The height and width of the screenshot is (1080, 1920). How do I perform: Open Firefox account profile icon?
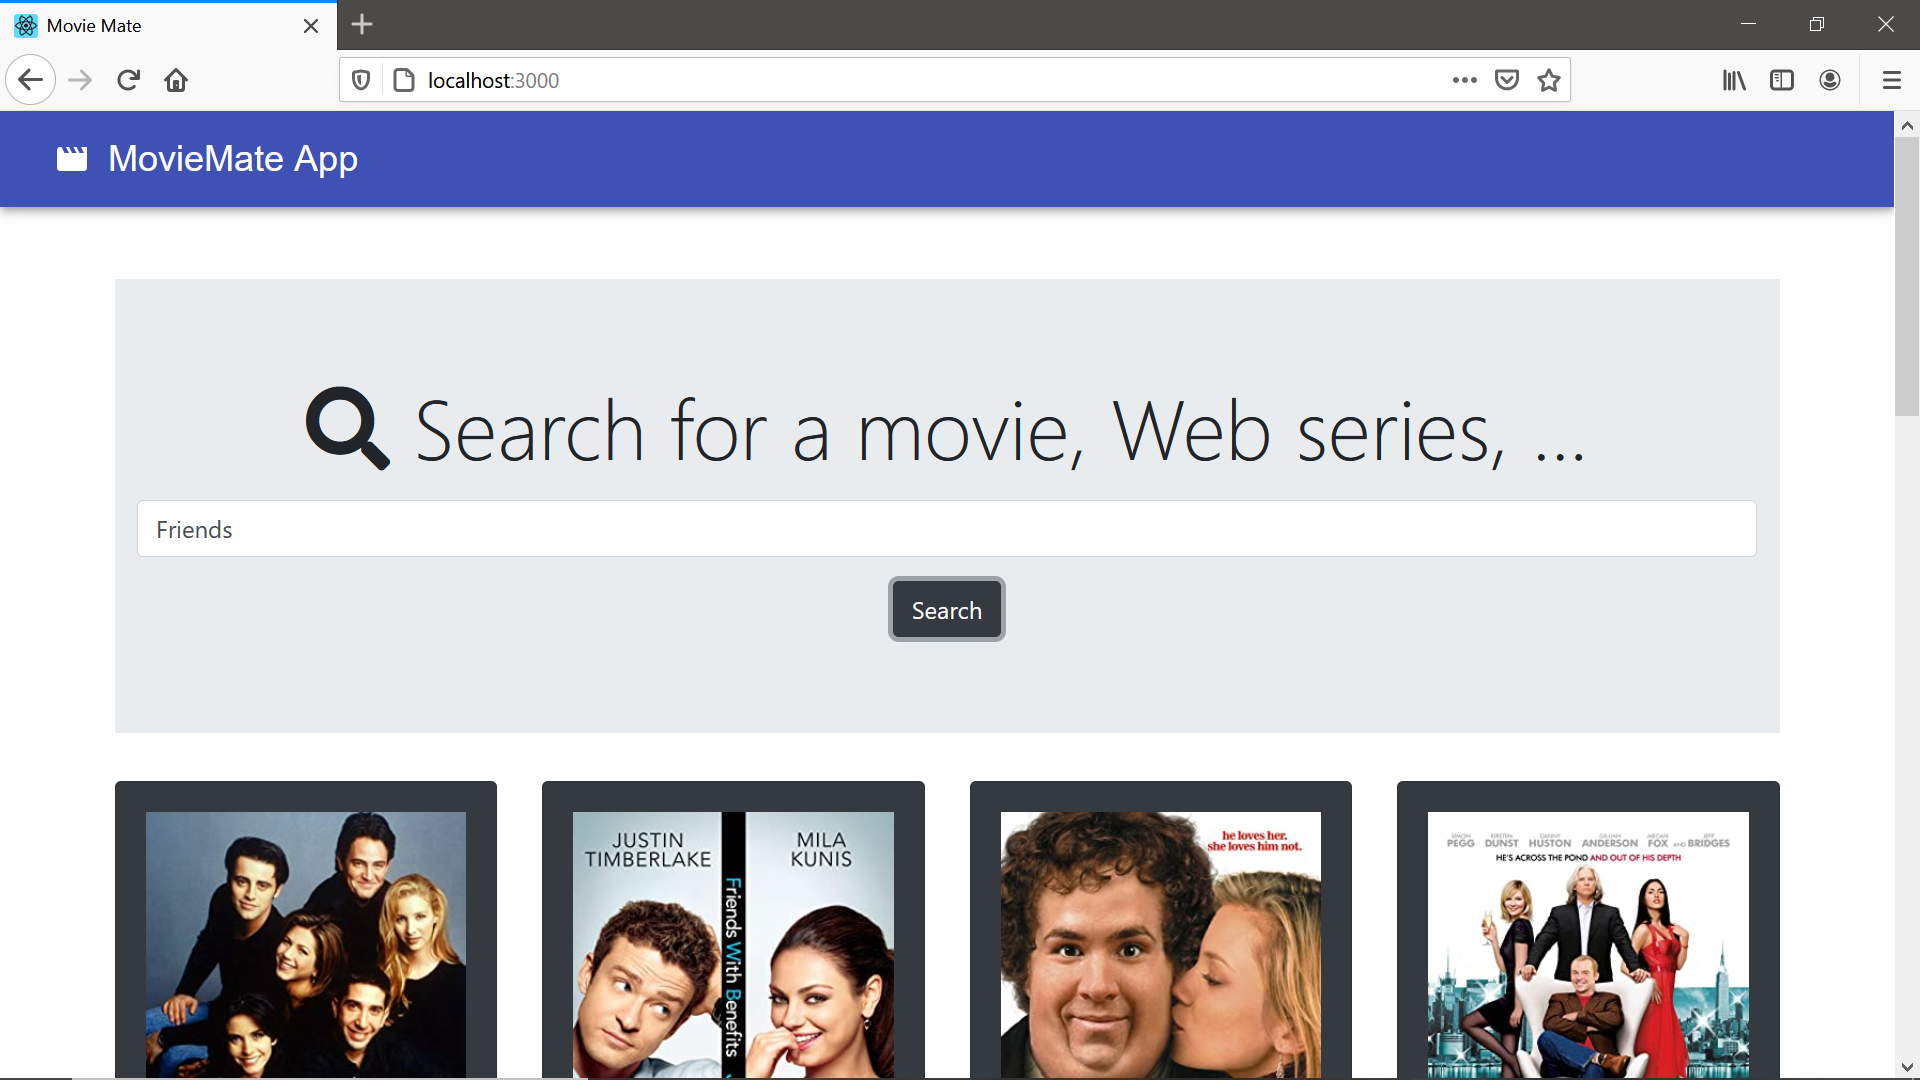coord(1830,80)
